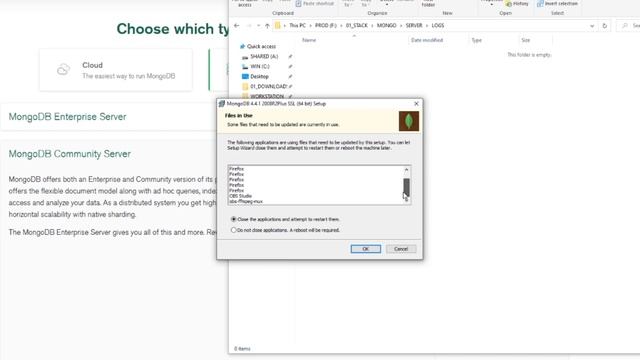The image size is (640, 360).
Task: Select 'Close the applications and attempt to restart them'
Action: tap(286, 219)
